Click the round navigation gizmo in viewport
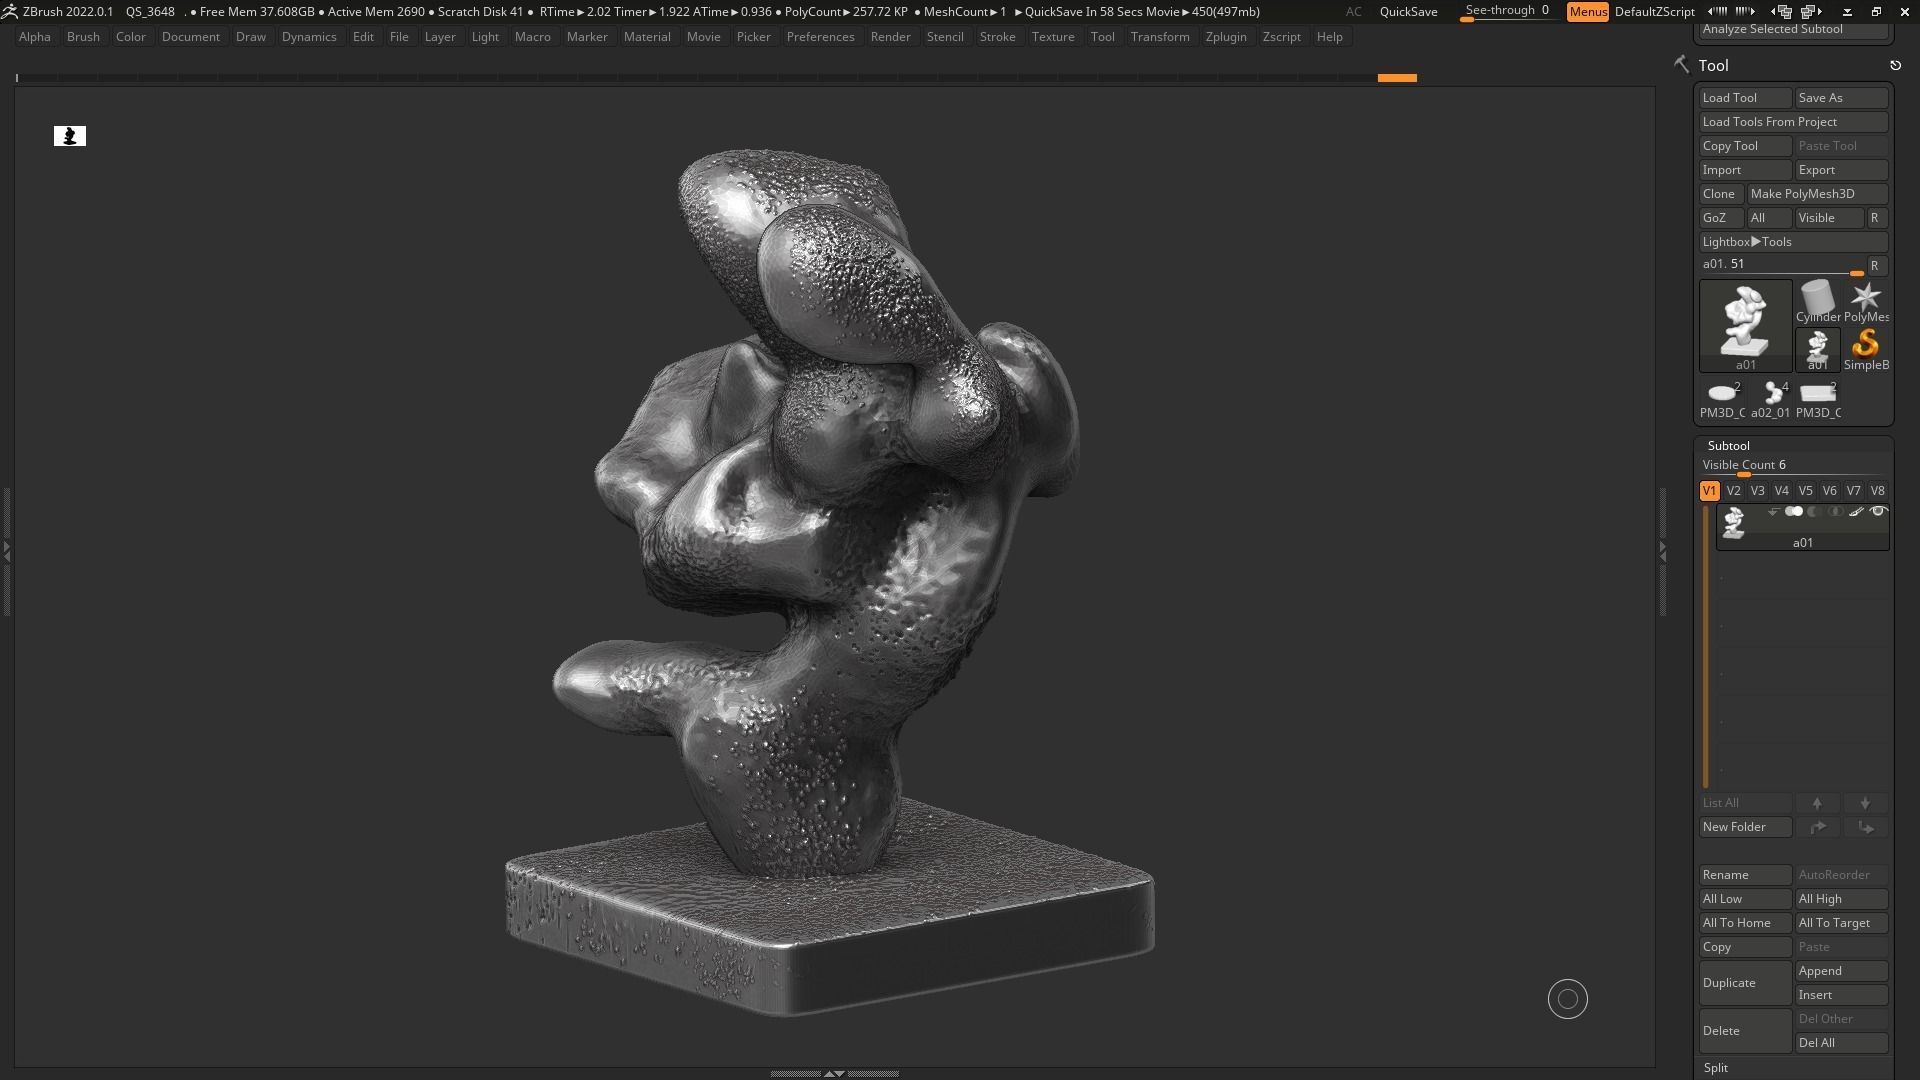This screenshot has width=1920, height=1080. (1567, 999)
